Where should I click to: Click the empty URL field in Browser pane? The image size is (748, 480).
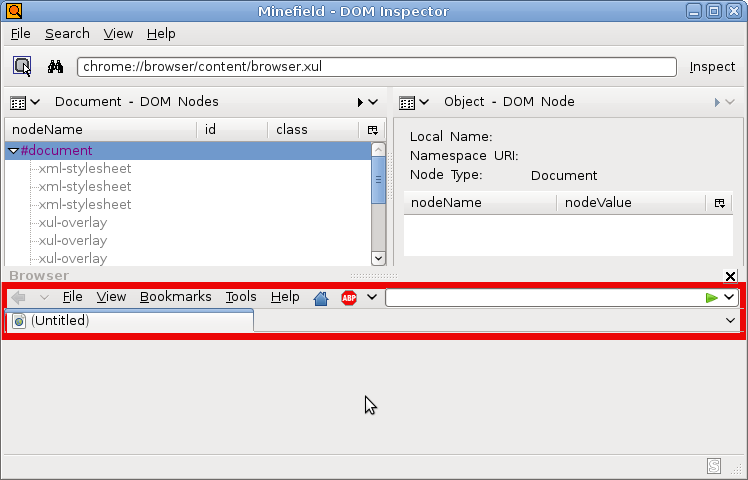pyautogui.click(x=544, y=298)
